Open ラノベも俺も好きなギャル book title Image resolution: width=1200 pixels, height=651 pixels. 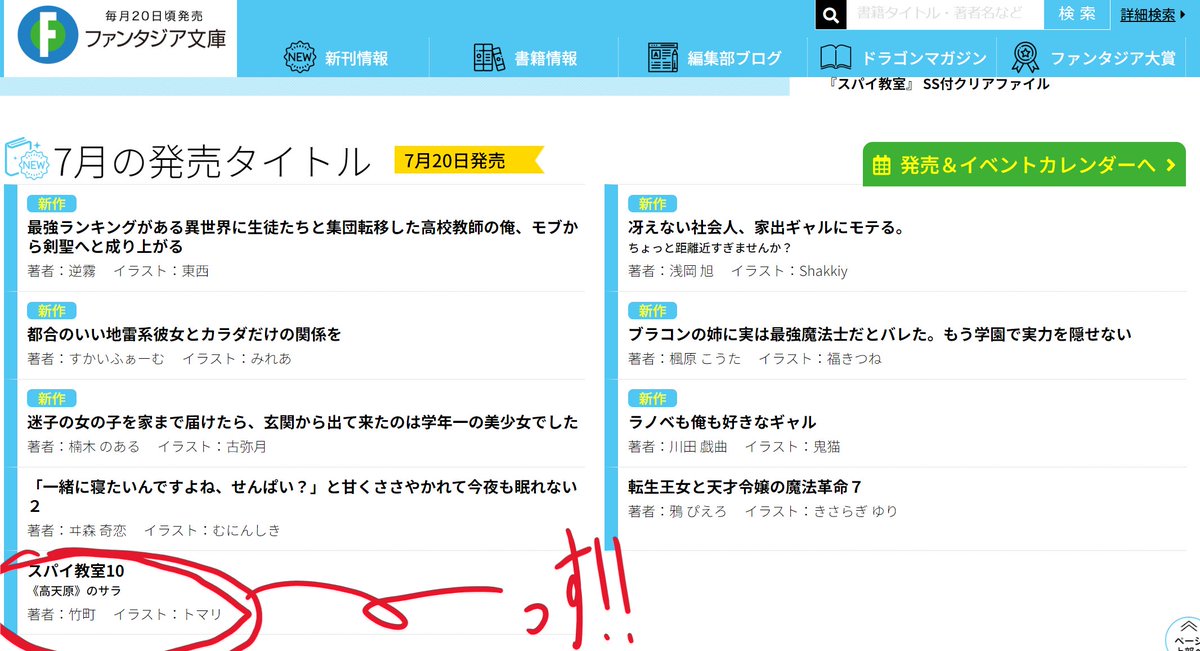tap(722, 422)
